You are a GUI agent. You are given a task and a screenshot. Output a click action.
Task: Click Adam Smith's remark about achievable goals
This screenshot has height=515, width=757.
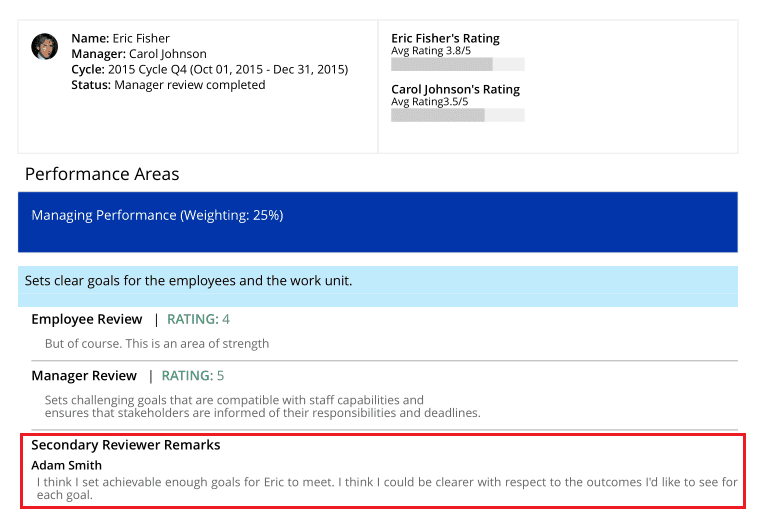(x=387, y=488)
